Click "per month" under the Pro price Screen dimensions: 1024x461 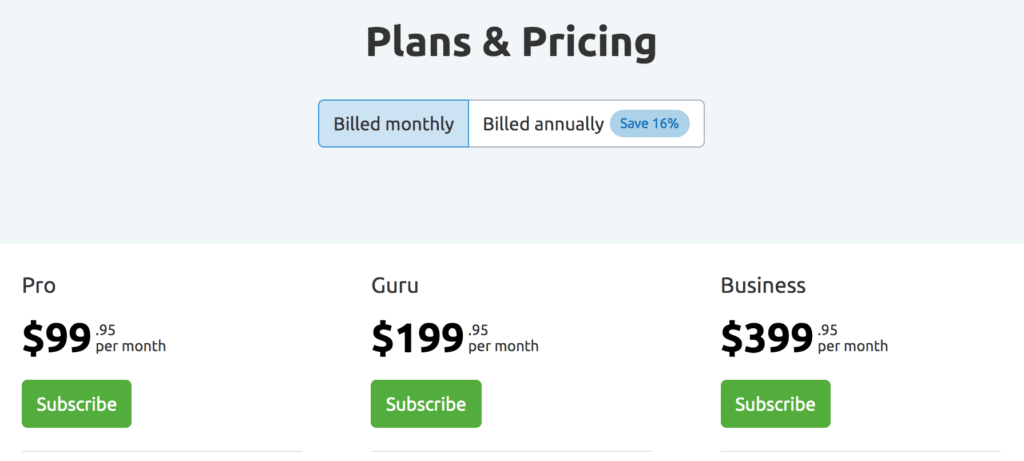(131, 347)
